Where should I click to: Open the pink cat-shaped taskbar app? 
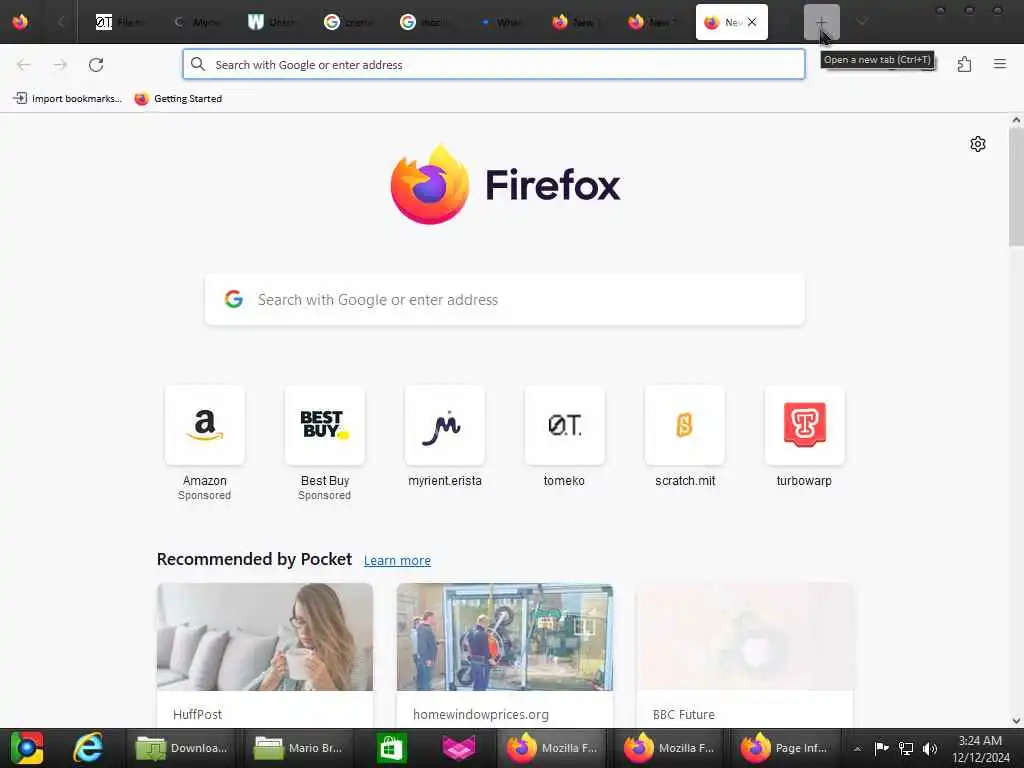458,748
